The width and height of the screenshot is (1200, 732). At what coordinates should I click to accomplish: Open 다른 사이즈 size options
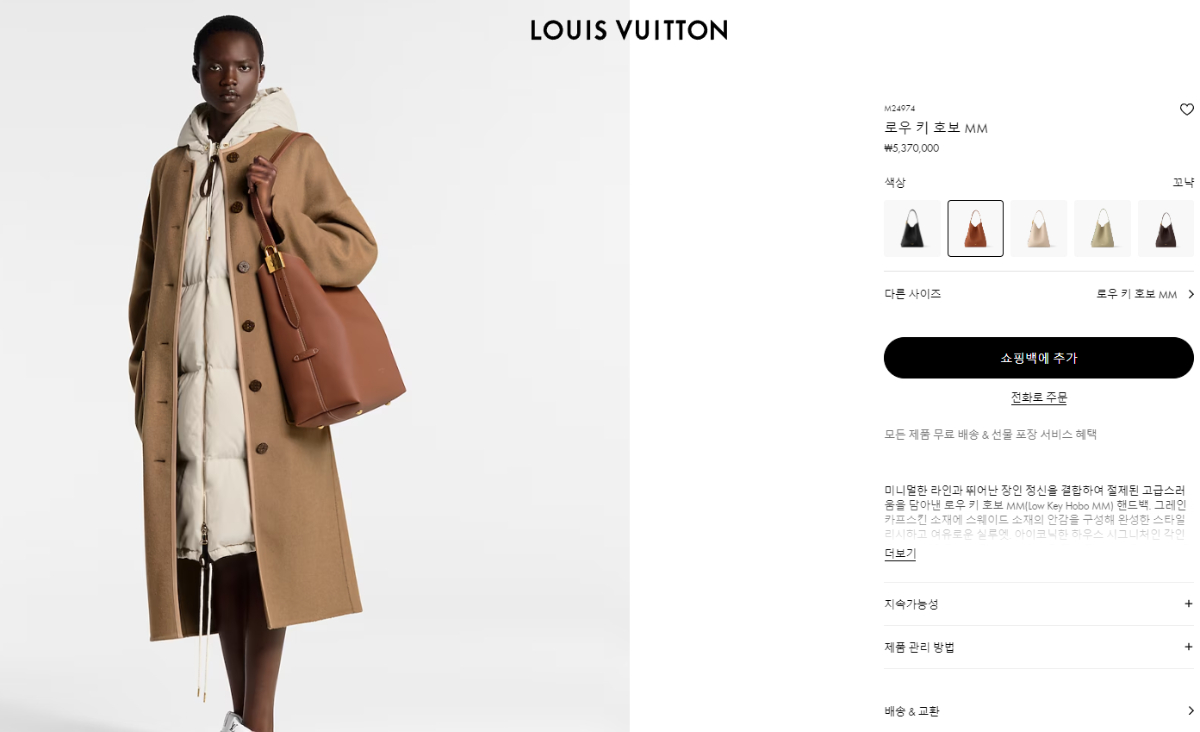coord(1039,294)
